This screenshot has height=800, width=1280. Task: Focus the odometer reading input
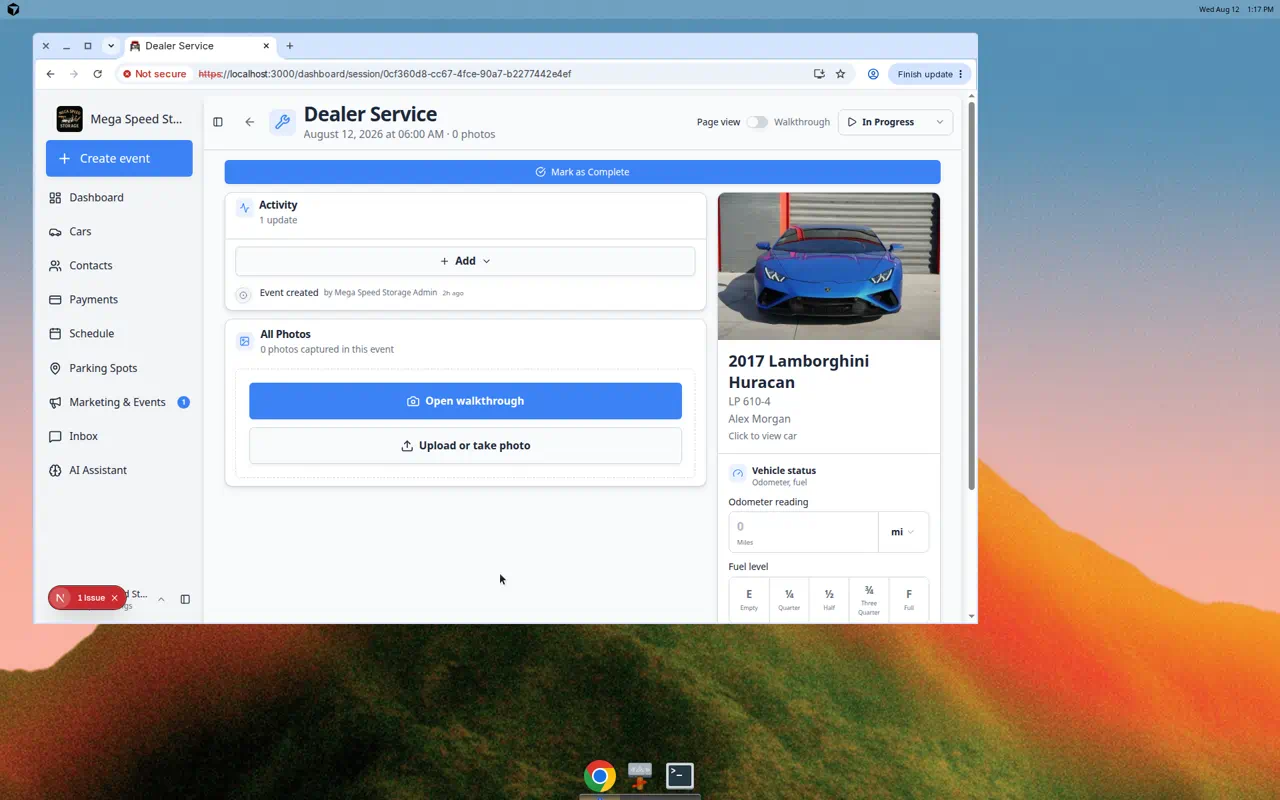tap(803, 532)
